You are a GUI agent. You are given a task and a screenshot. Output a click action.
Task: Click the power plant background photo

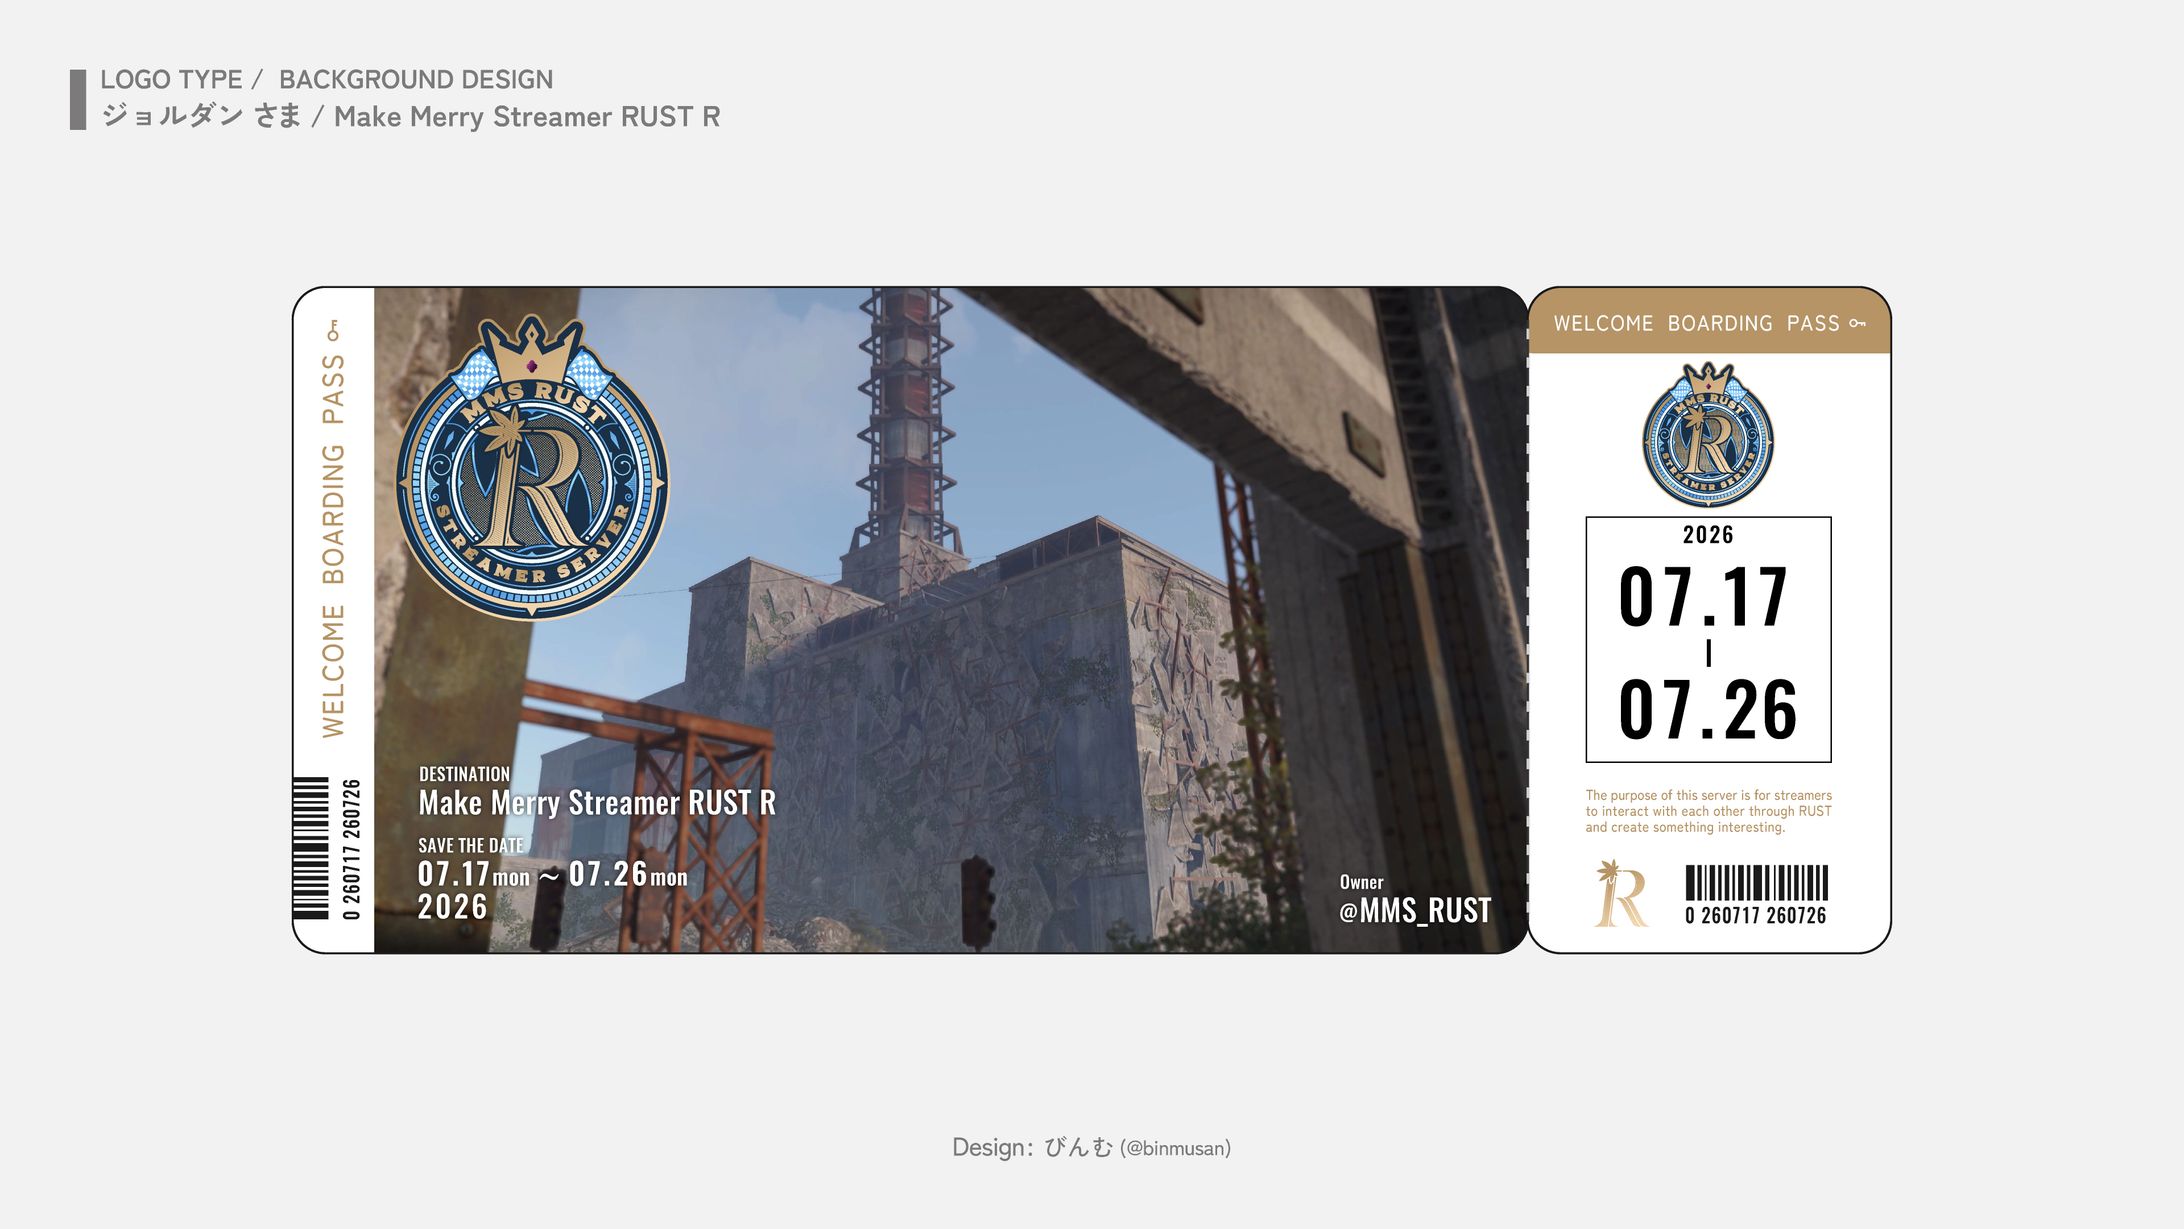coord(950,620)
